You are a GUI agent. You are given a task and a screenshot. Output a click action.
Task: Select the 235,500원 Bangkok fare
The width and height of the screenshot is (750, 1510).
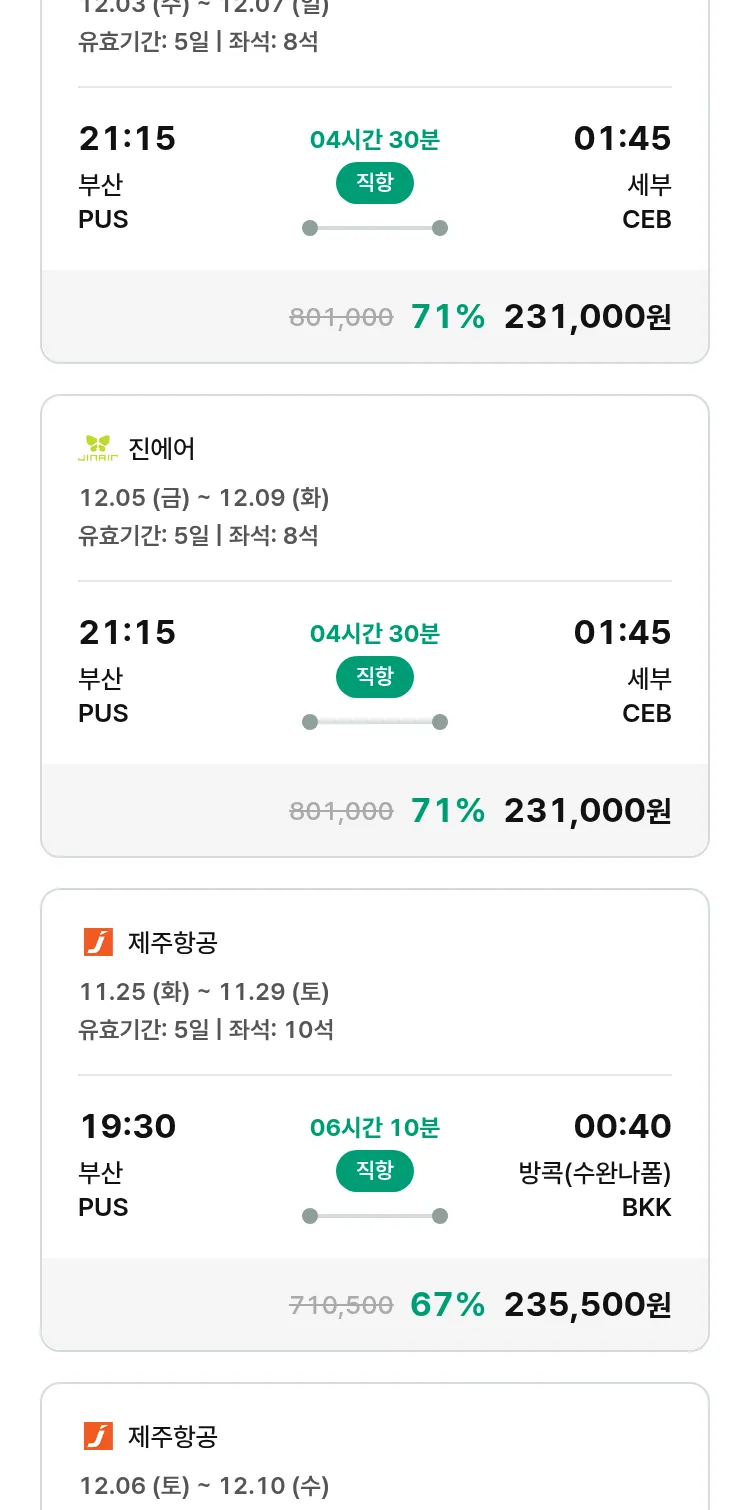pyautogui.click(x=587, y=1304)
